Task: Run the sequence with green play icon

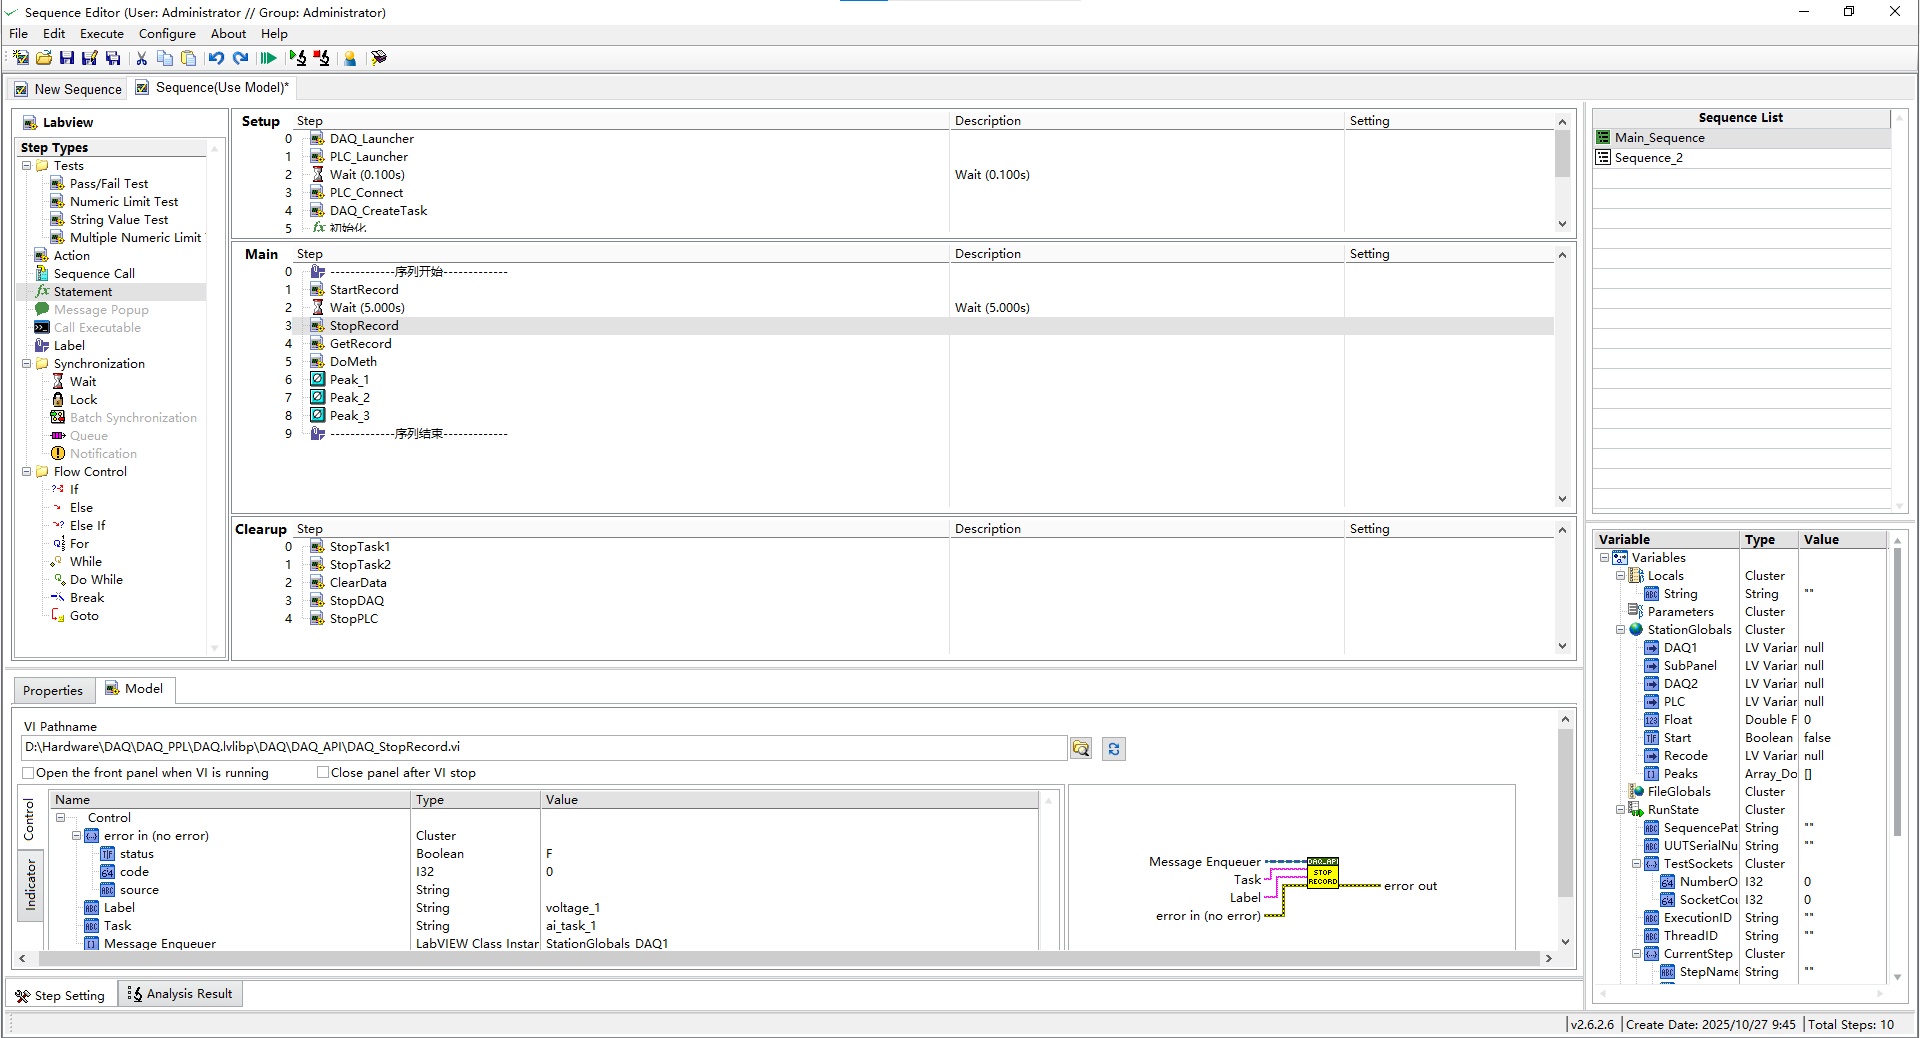Action: coord(268,58)
